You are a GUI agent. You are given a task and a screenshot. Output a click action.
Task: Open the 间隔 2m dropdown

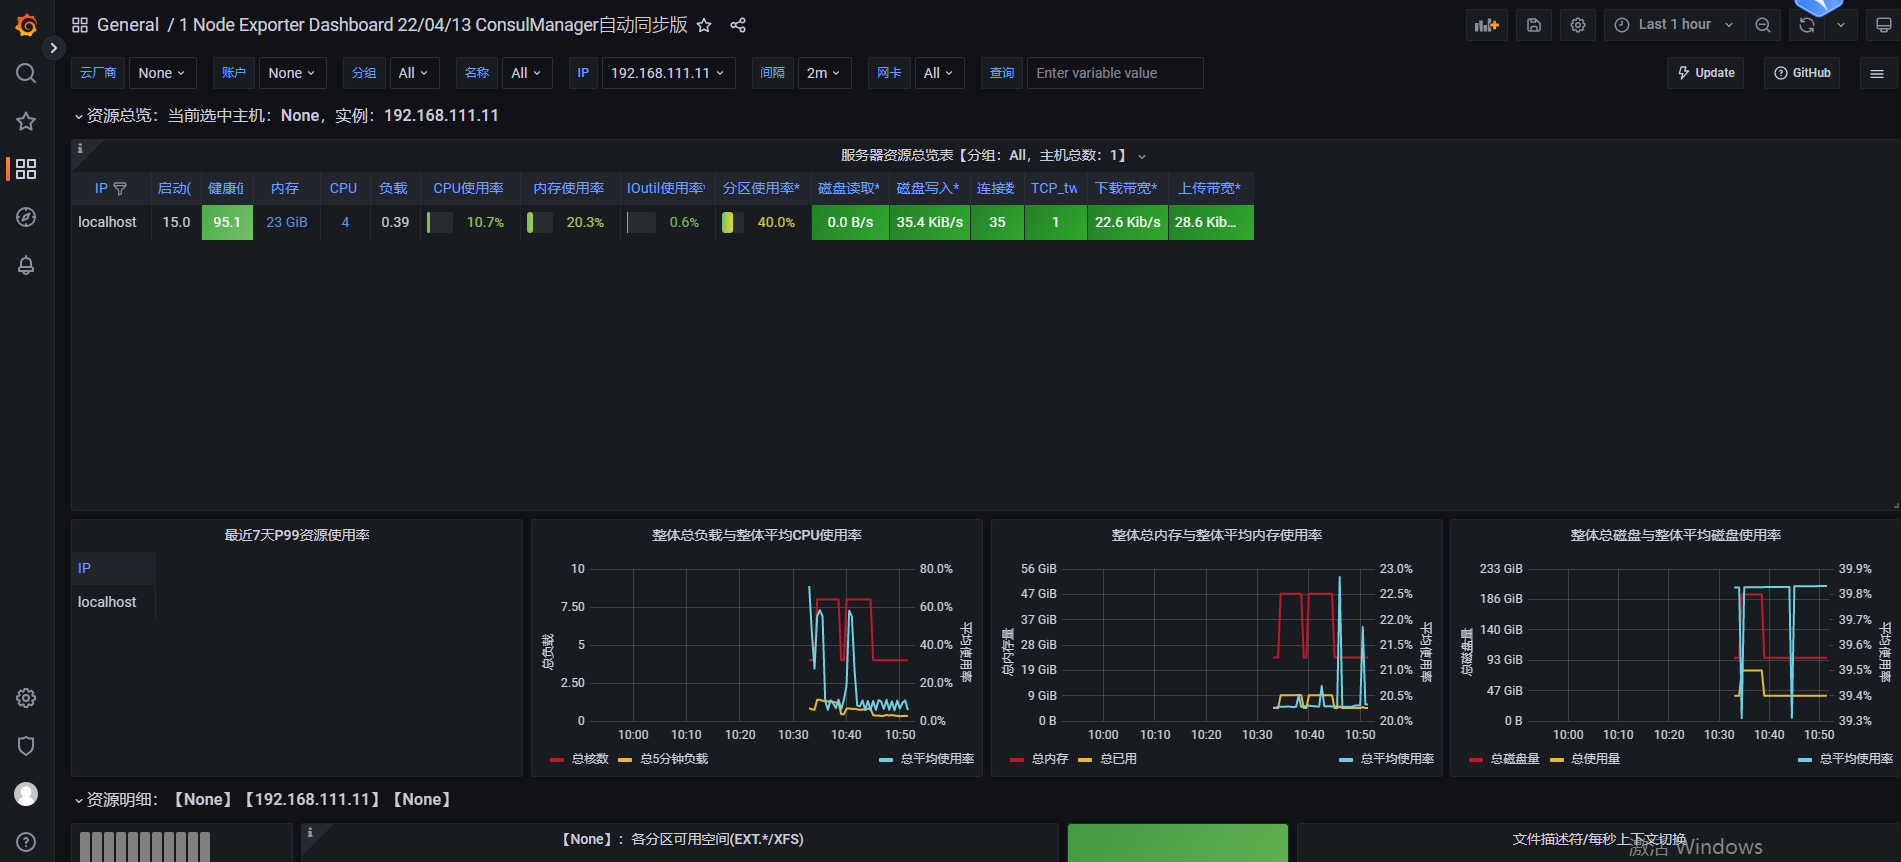point(824,73)
